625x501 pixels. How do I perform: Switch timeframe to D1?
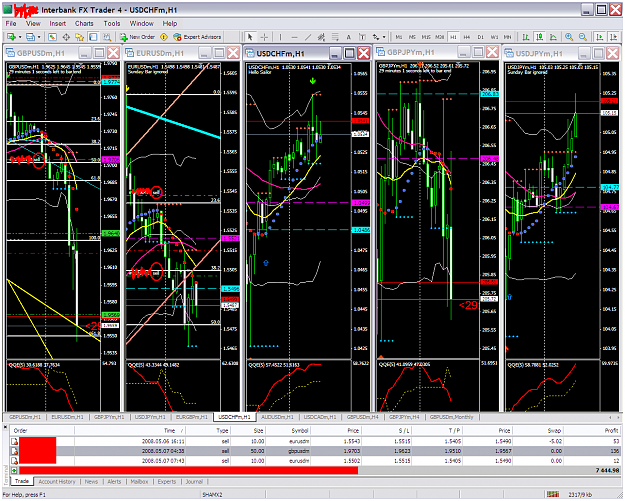[480, 37]
